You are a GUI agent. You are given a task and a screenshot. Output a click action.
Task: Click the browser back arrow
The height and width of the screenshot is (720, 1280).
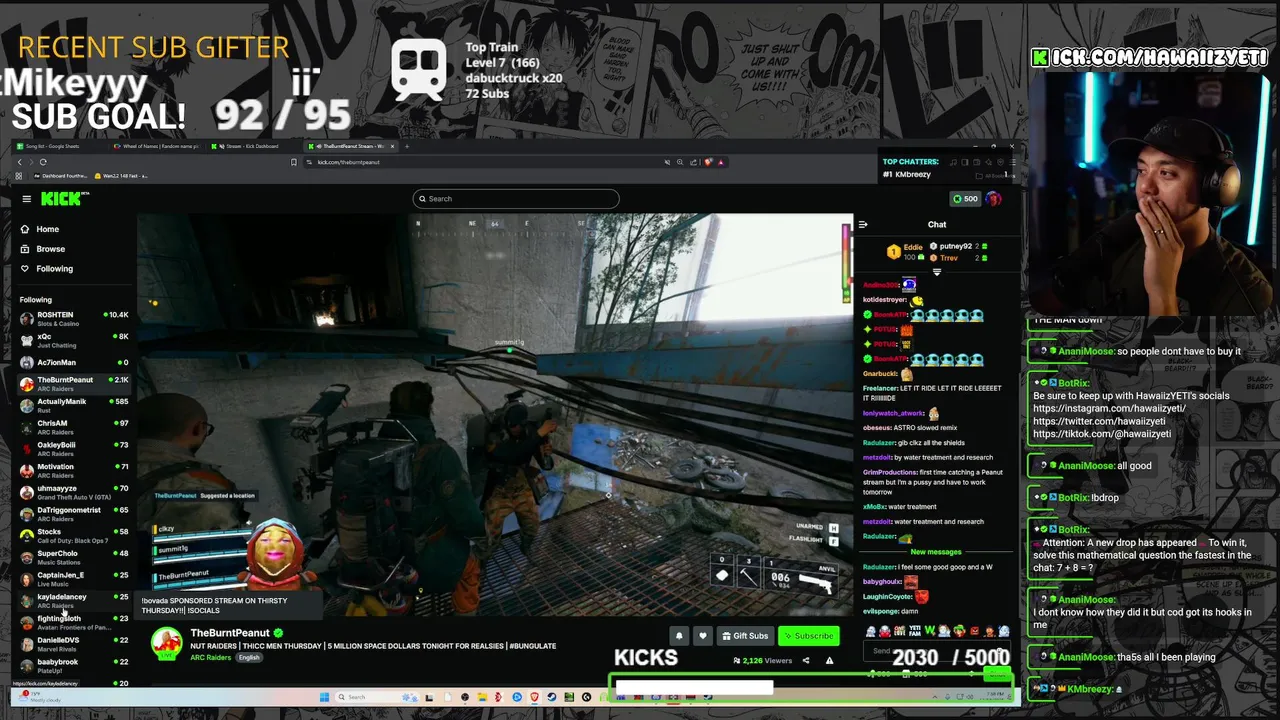pyautogui.click(x=19, y=162)
